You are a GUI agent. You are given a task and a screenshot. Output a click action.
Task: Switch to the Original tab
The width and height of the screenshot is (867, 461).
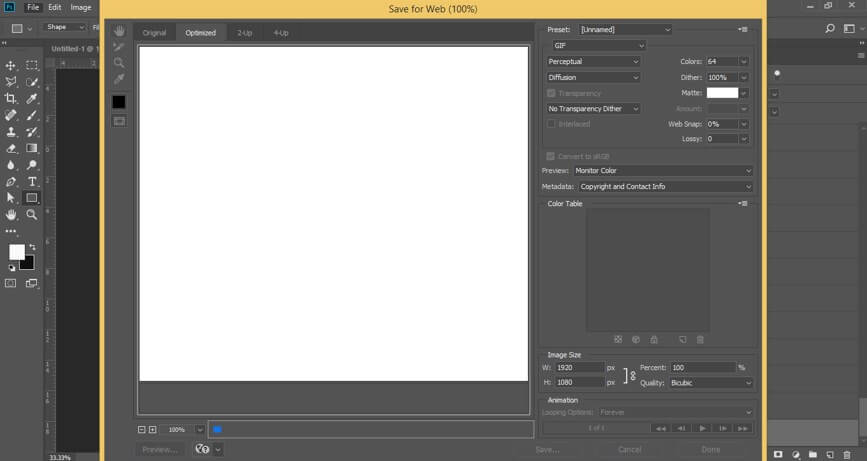[154, 33]
